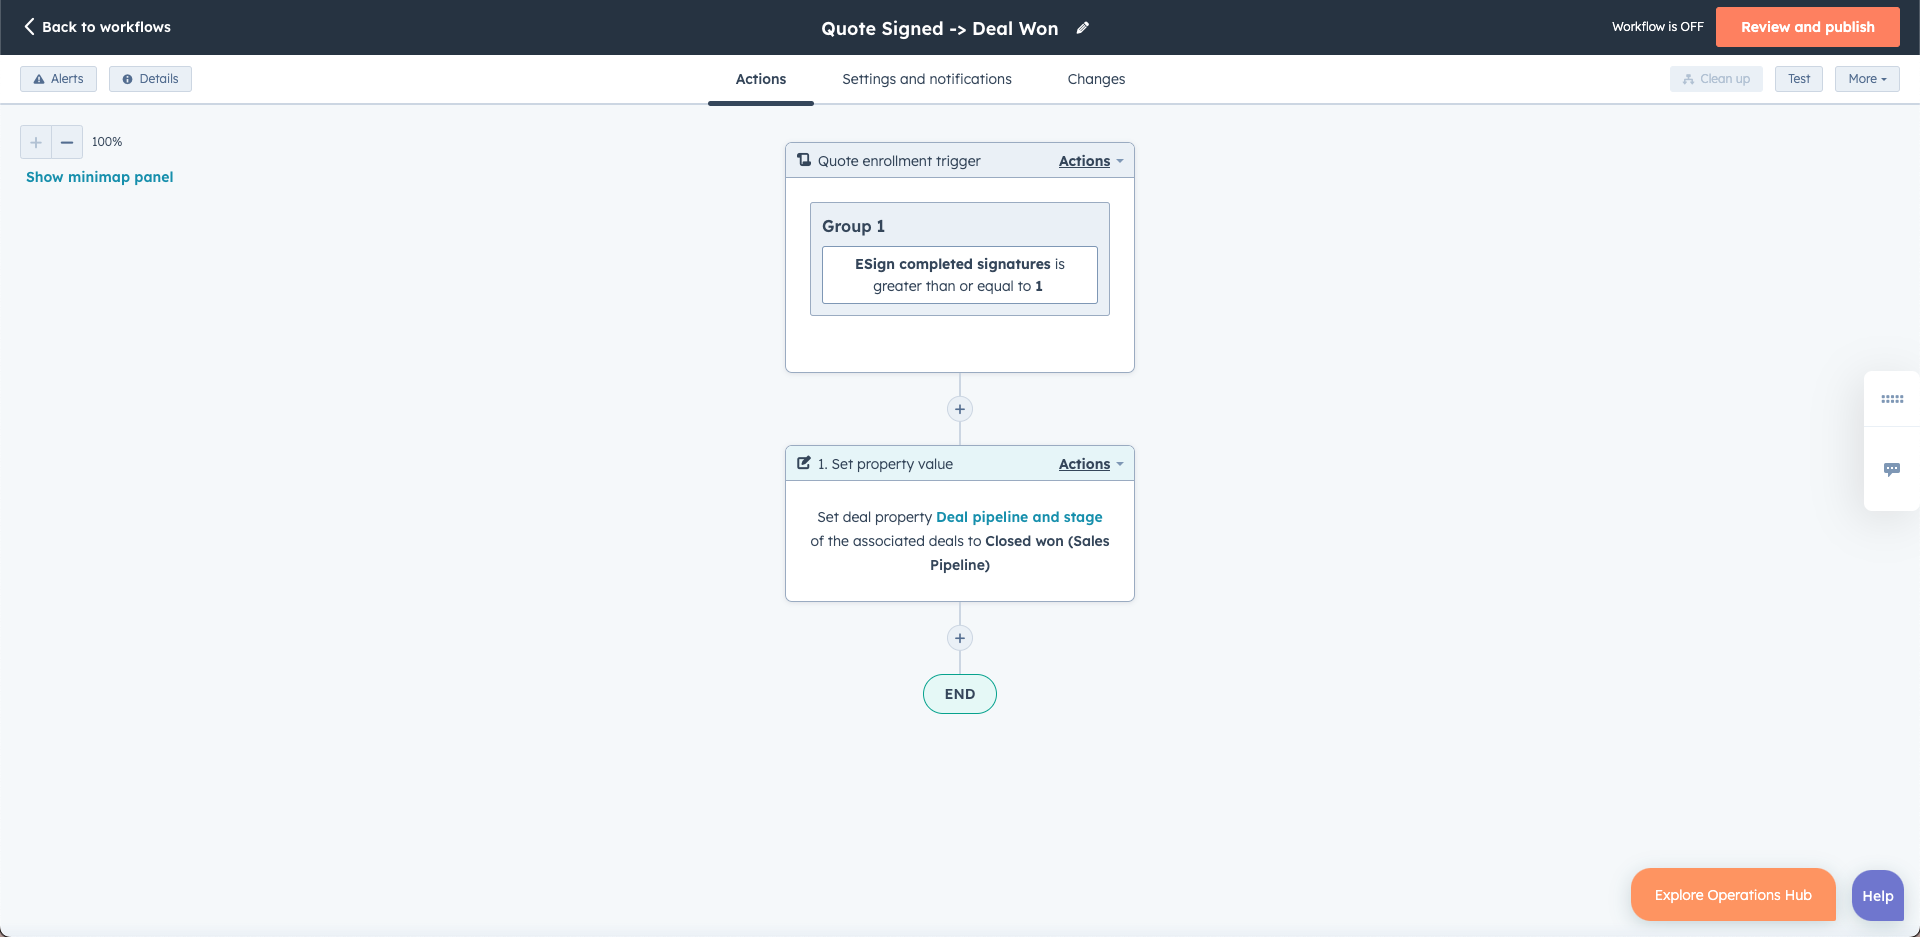The height and width of the screenshot is (937, 1920).
Task: Go Back to workflows
Action: point(97,27)
